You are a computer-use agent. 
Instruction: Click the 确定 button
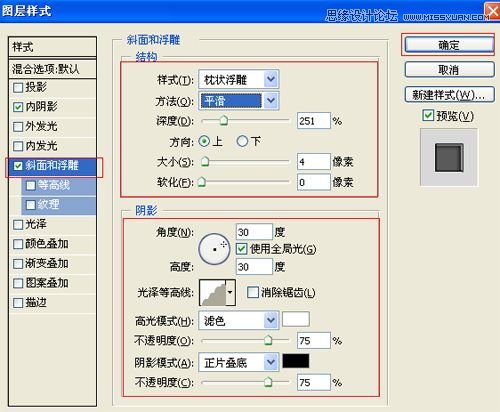449,44
